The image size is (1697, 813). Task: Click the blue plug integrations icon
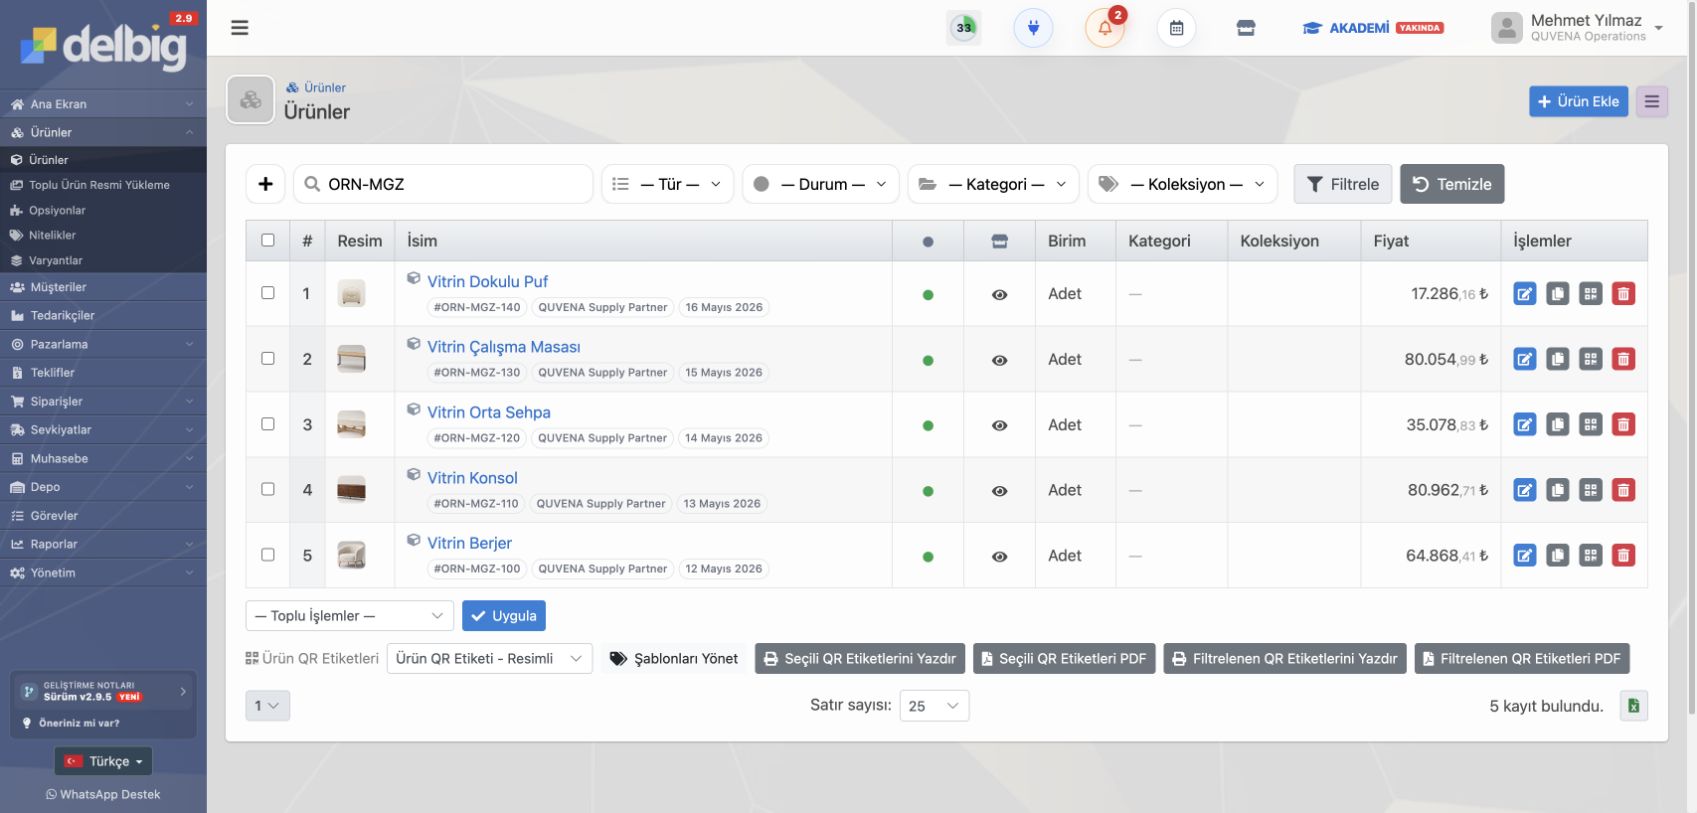point(1033,28)
